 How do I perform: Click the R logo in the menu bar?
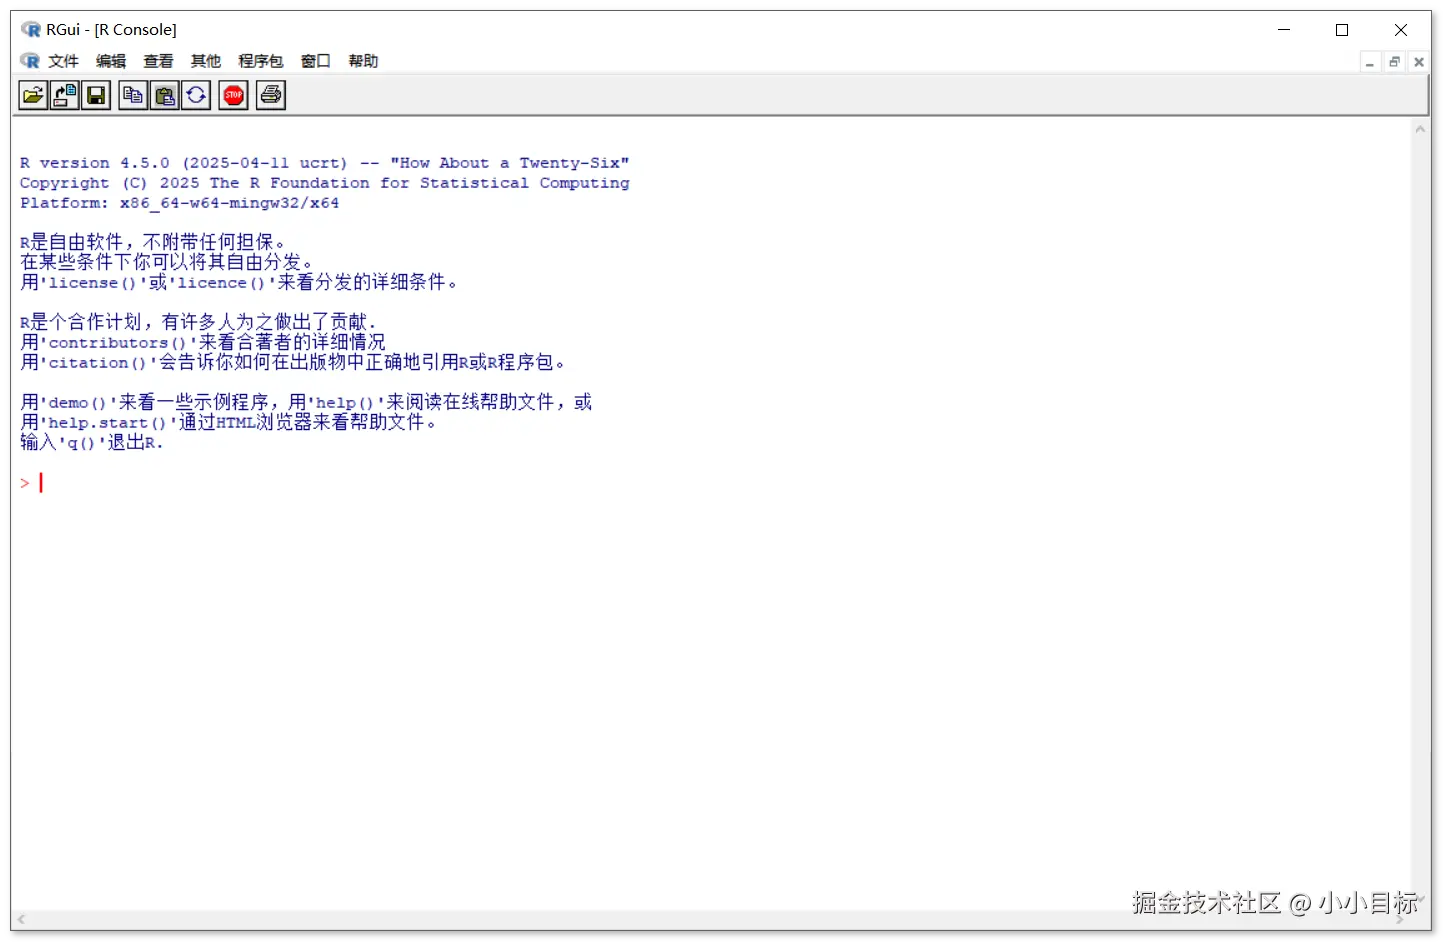[30, 61]
